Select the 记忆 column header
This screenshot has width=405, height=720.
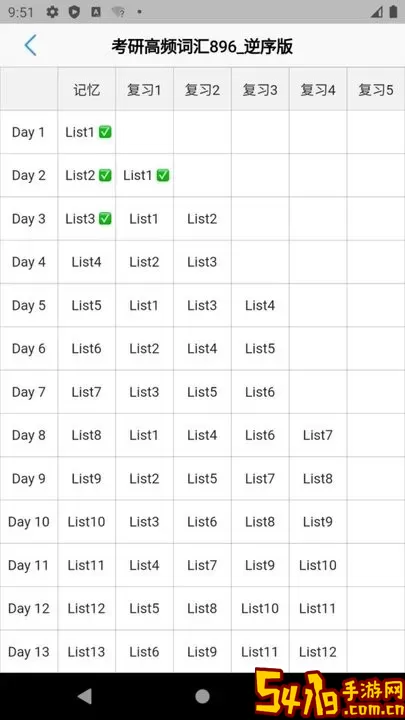tap(87, 90)
